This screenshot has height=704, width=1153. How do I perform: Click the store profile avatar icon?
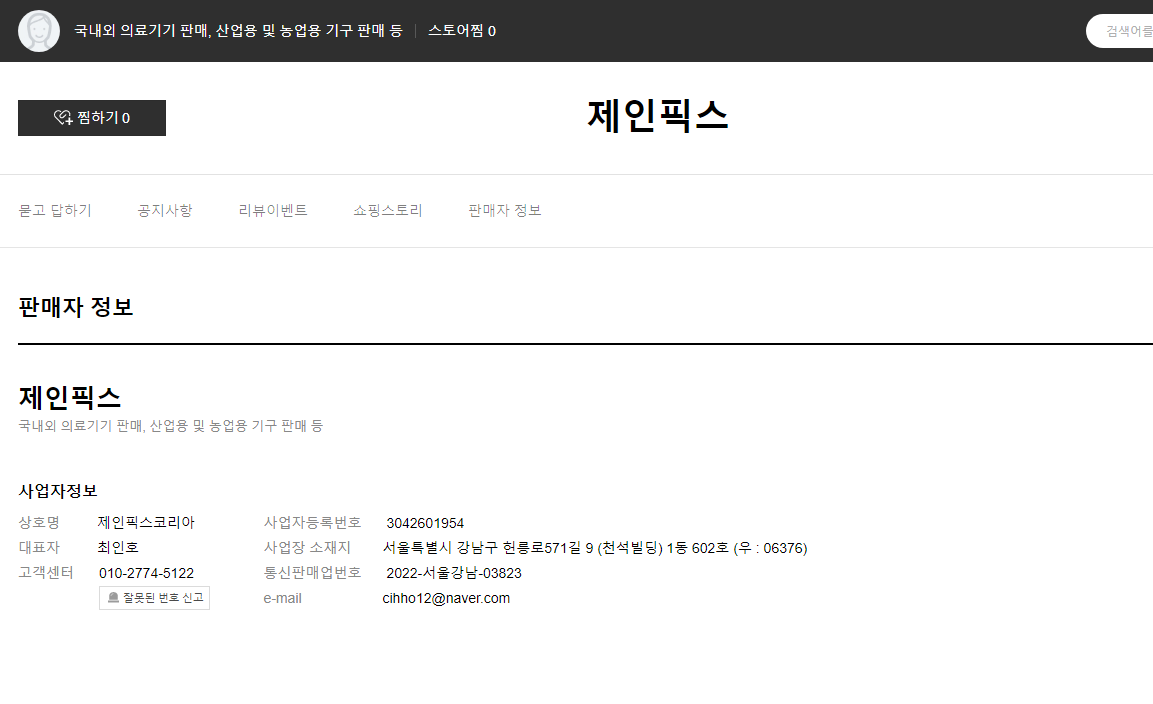(39, 31)
